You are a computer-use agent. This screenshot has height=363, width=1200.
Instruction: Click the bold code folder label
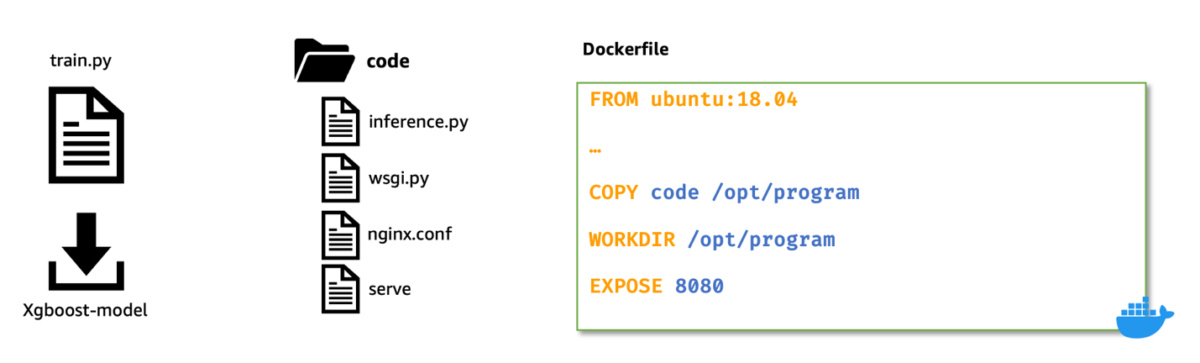click(388, 61)
